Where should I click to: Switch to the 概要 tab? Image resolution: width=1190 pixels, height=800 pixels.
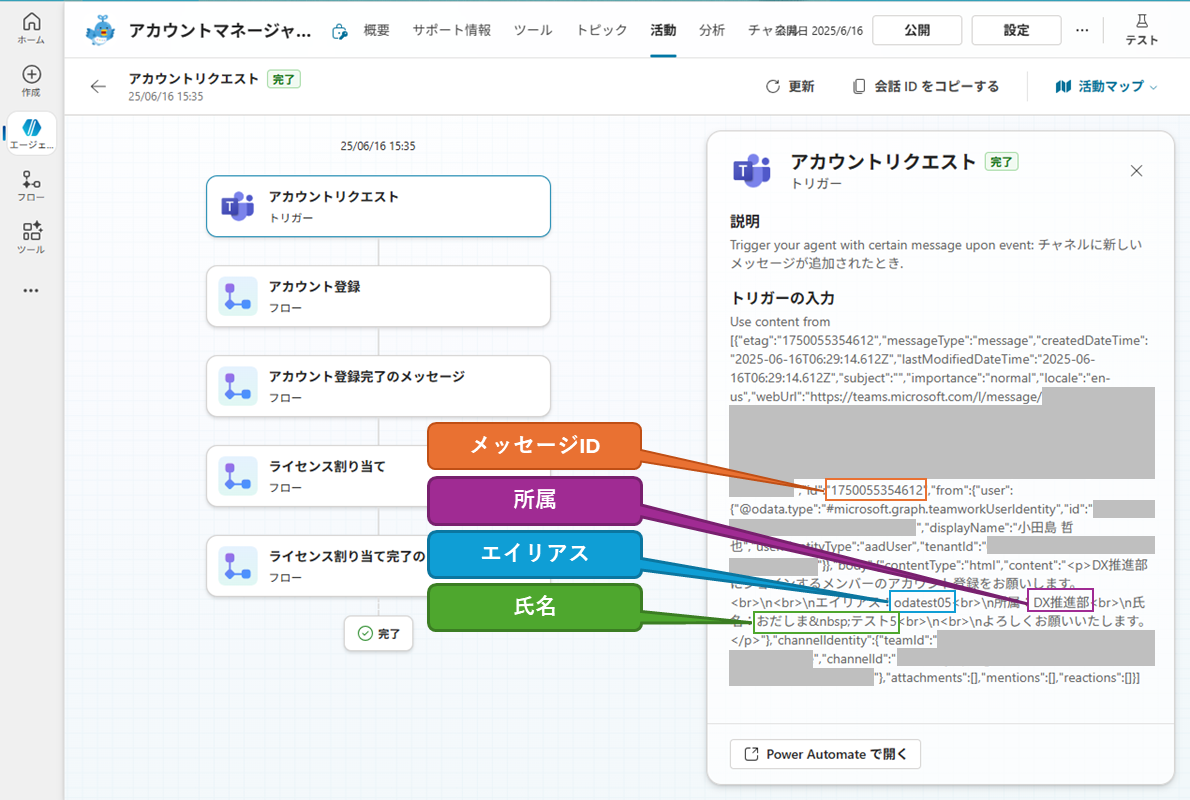pos(376,30)
